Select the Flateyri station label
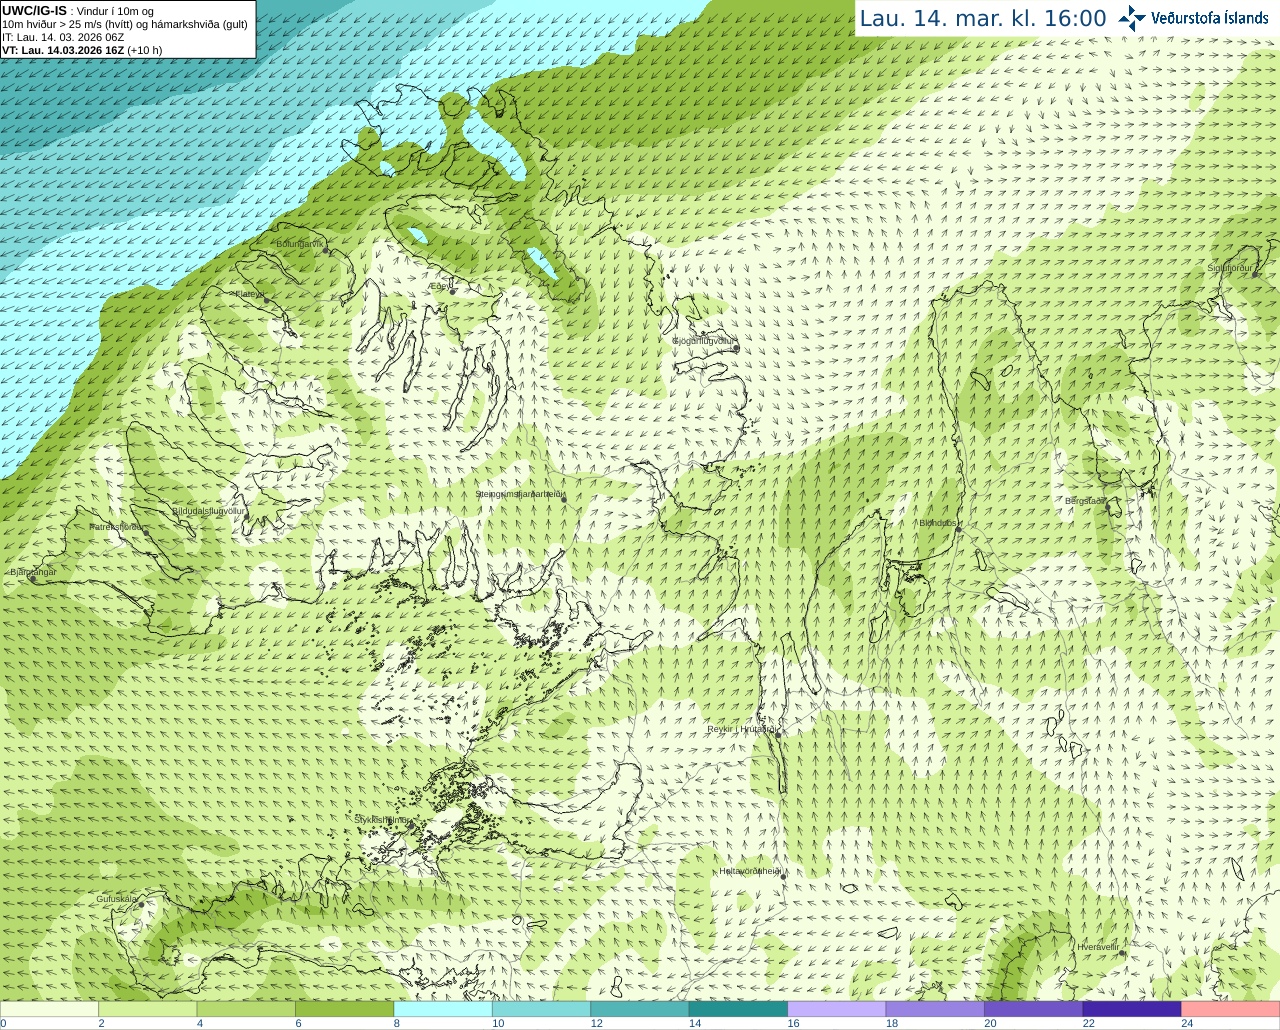The width and height of the screenshot is (1280, 1030). [250, 294]
